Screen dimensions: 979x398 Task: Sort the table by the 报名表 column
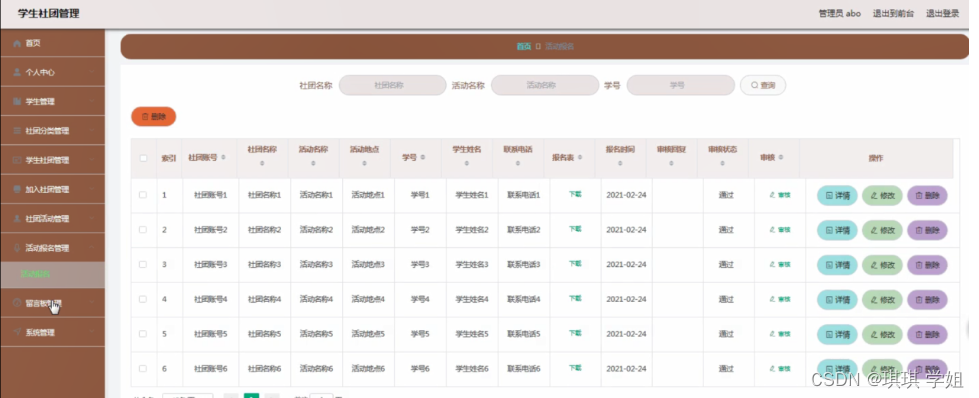(x=580, y=158)
